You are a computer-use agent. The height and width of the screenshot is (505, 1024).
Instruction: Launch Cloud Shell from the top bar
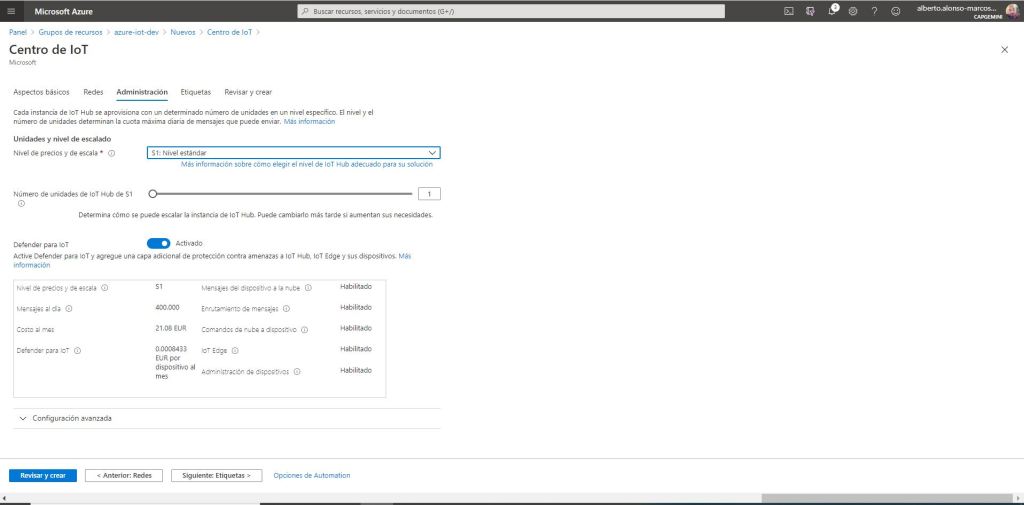pos(789,11)
